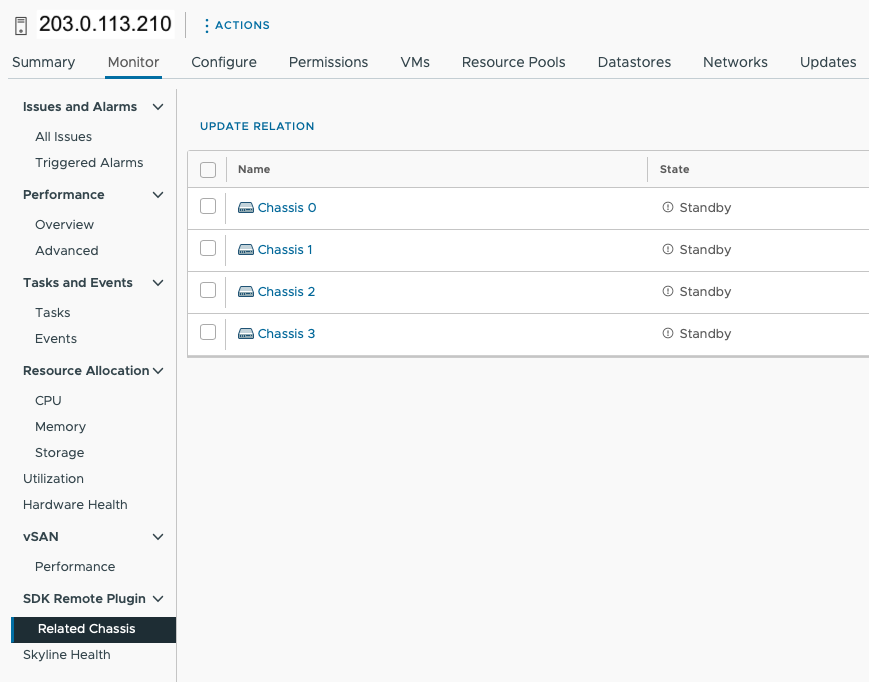Click the host name 203.0.113.210

click(x=105, y=24)
